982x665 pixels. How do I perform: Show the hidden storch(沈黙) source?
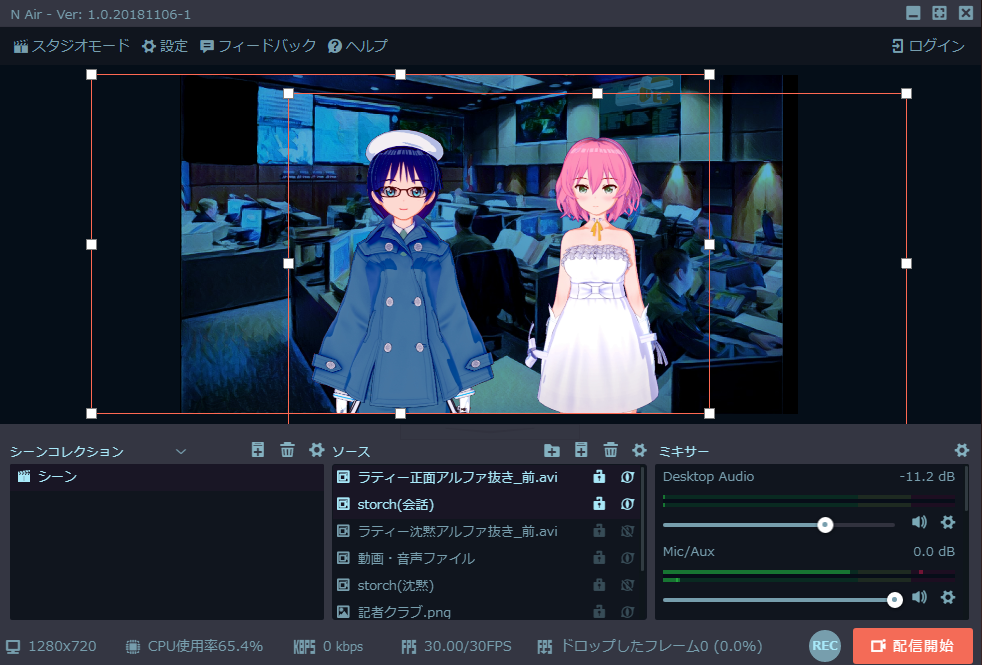point(628,585)
